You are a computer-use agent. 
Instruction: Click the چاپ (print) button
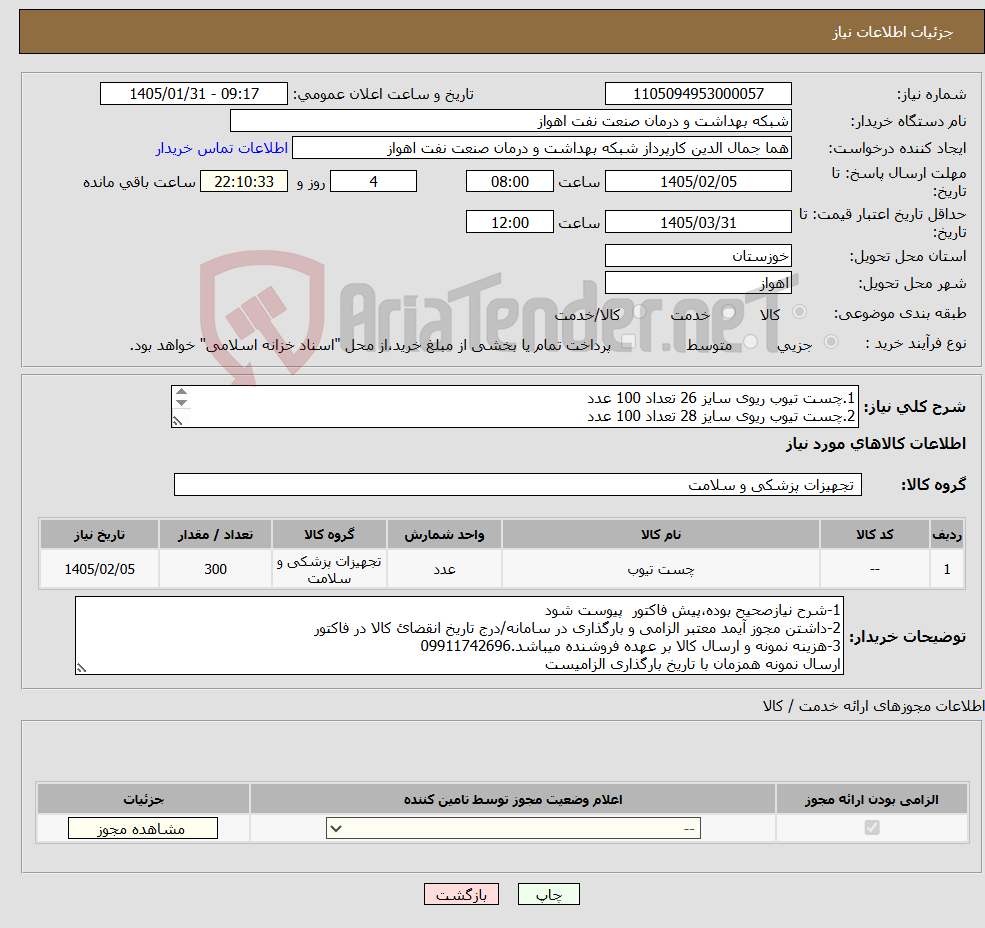[x=548, y=895]
